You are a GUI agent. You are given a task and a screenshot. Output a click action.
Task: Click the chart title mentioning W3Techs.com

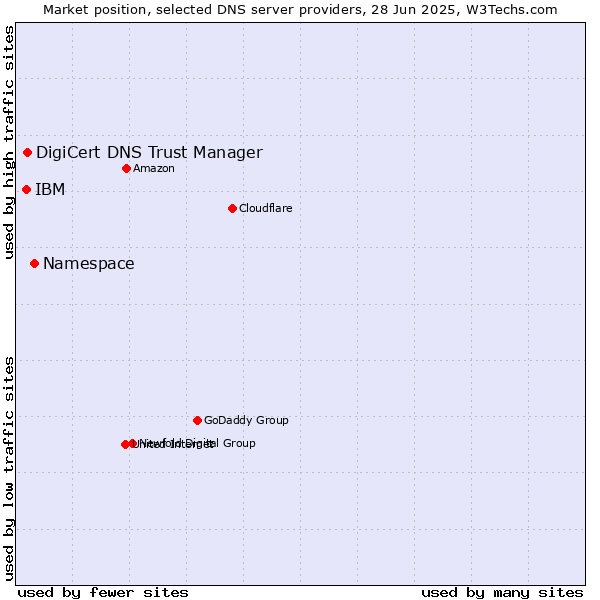[300, 10]
